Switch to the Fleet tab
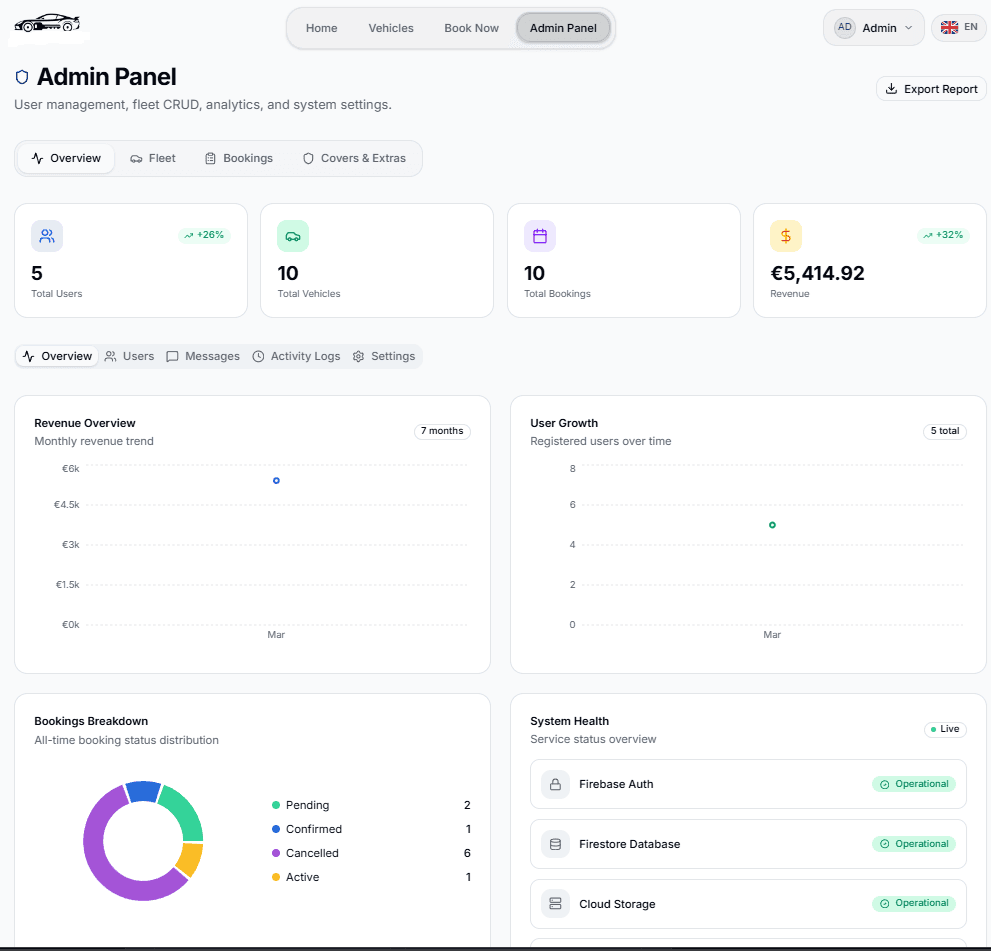Screen dimensions: 991x951 152,157
